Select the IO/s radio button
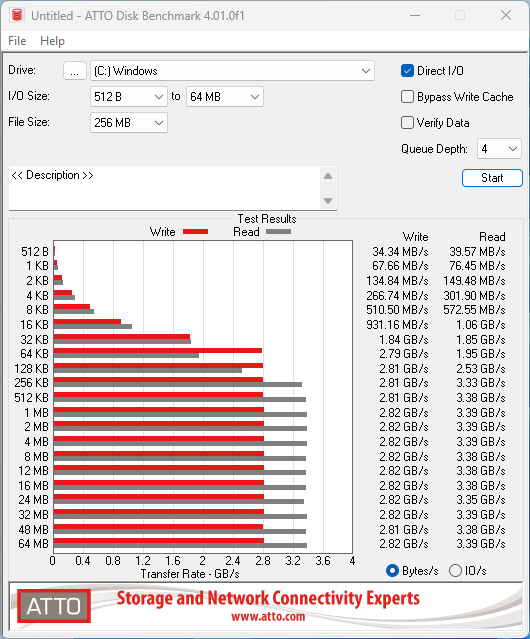 click(455, 571)
